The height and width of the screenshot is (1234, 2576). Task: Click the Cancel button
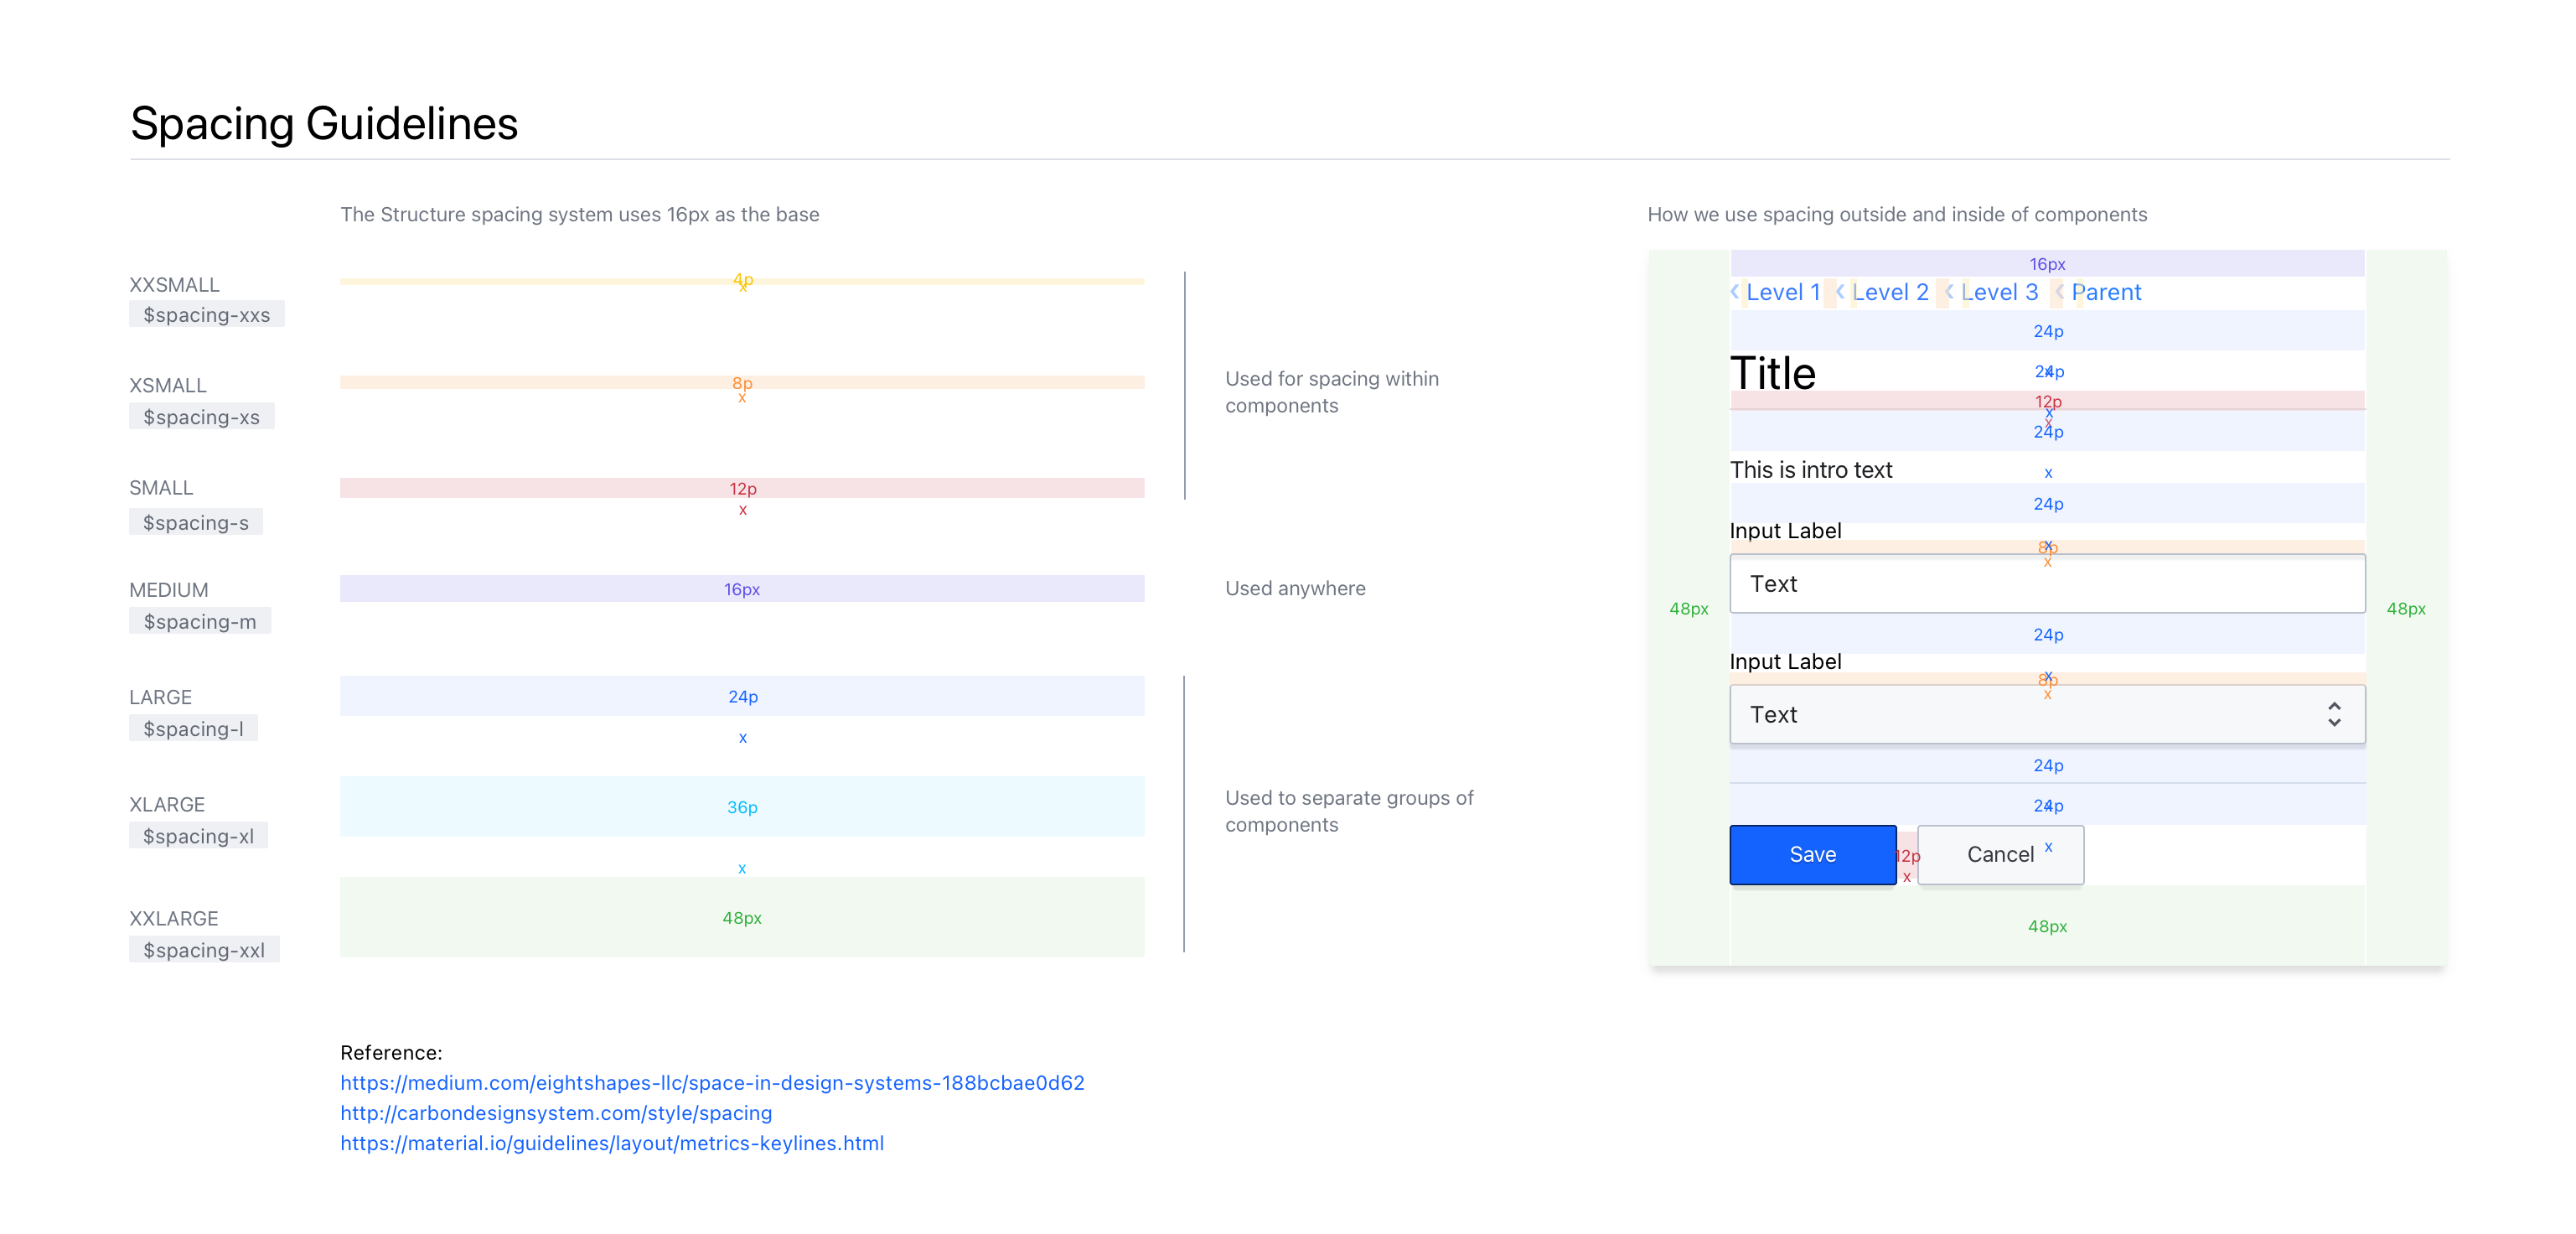pyautogui.click(x=2000, y=854)
